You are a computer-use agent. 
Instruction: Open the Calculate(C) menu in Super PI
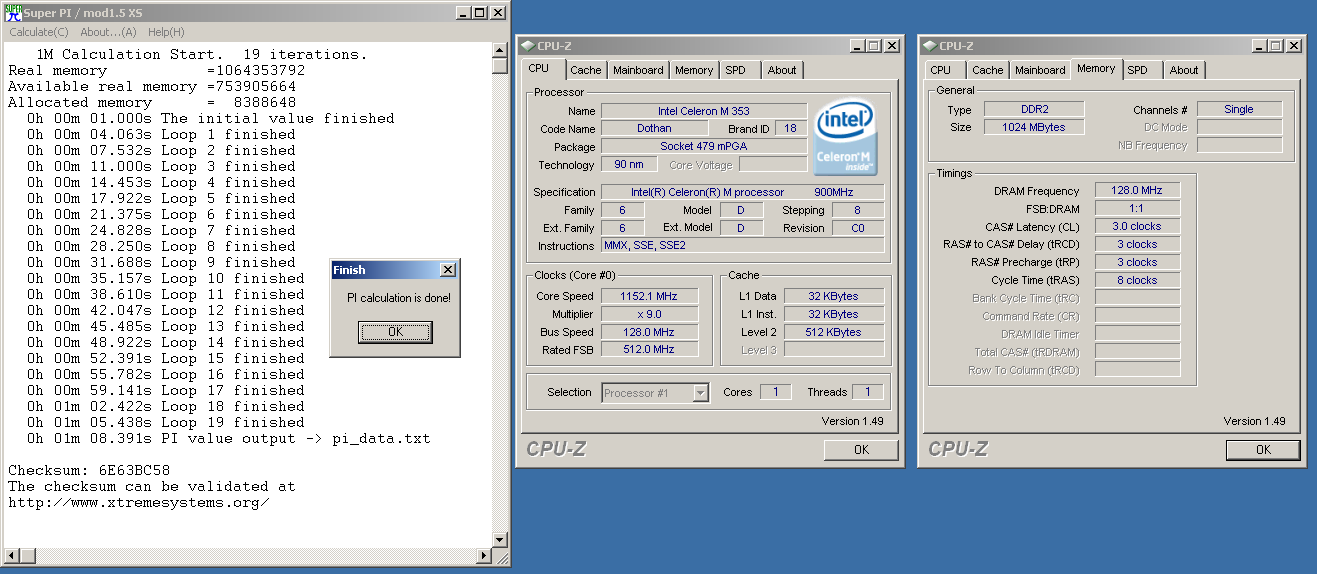[x=39, y=32]
